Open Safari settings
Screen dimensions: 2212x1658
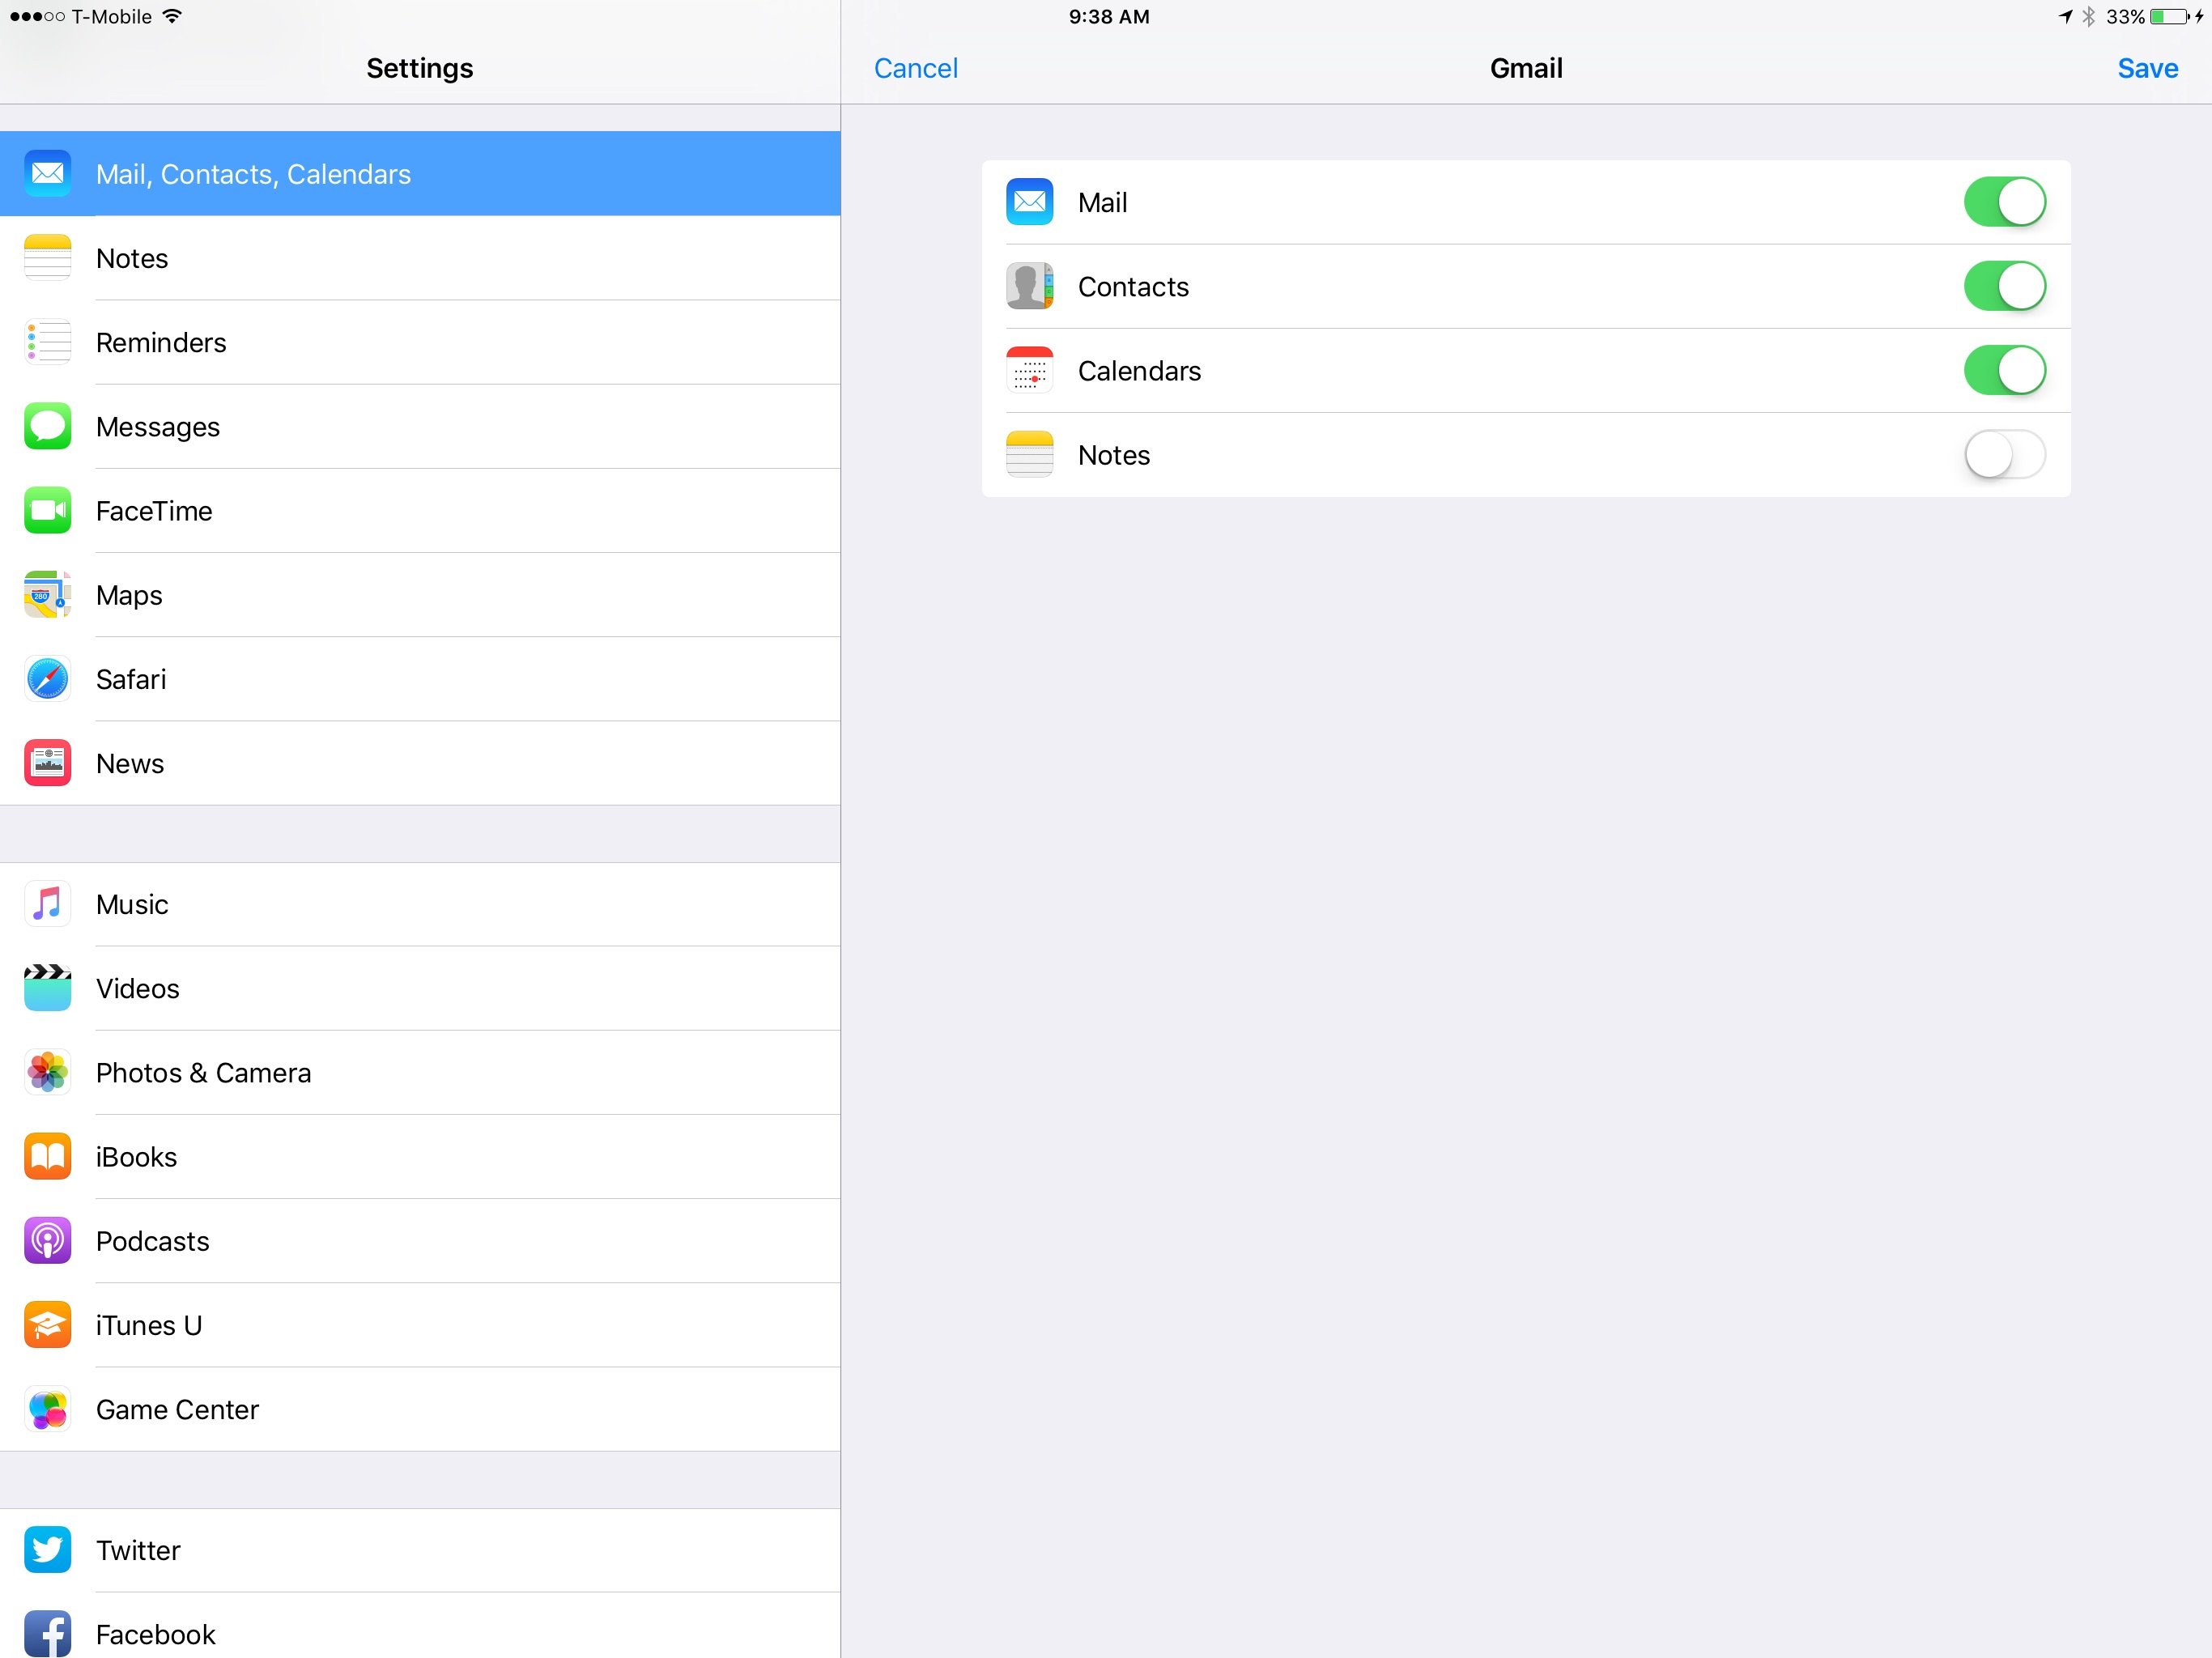[420, 679]
